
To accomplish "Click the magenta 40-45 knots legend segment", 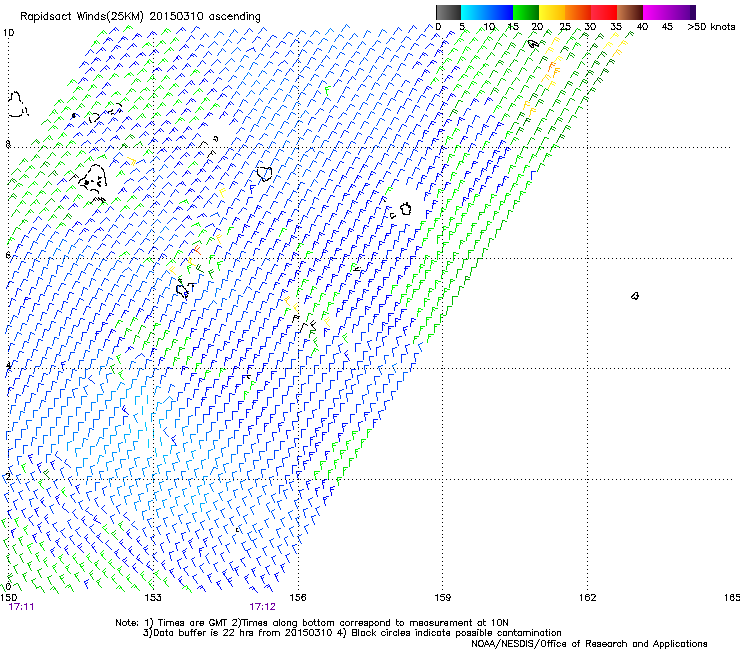I will (656, 12).
